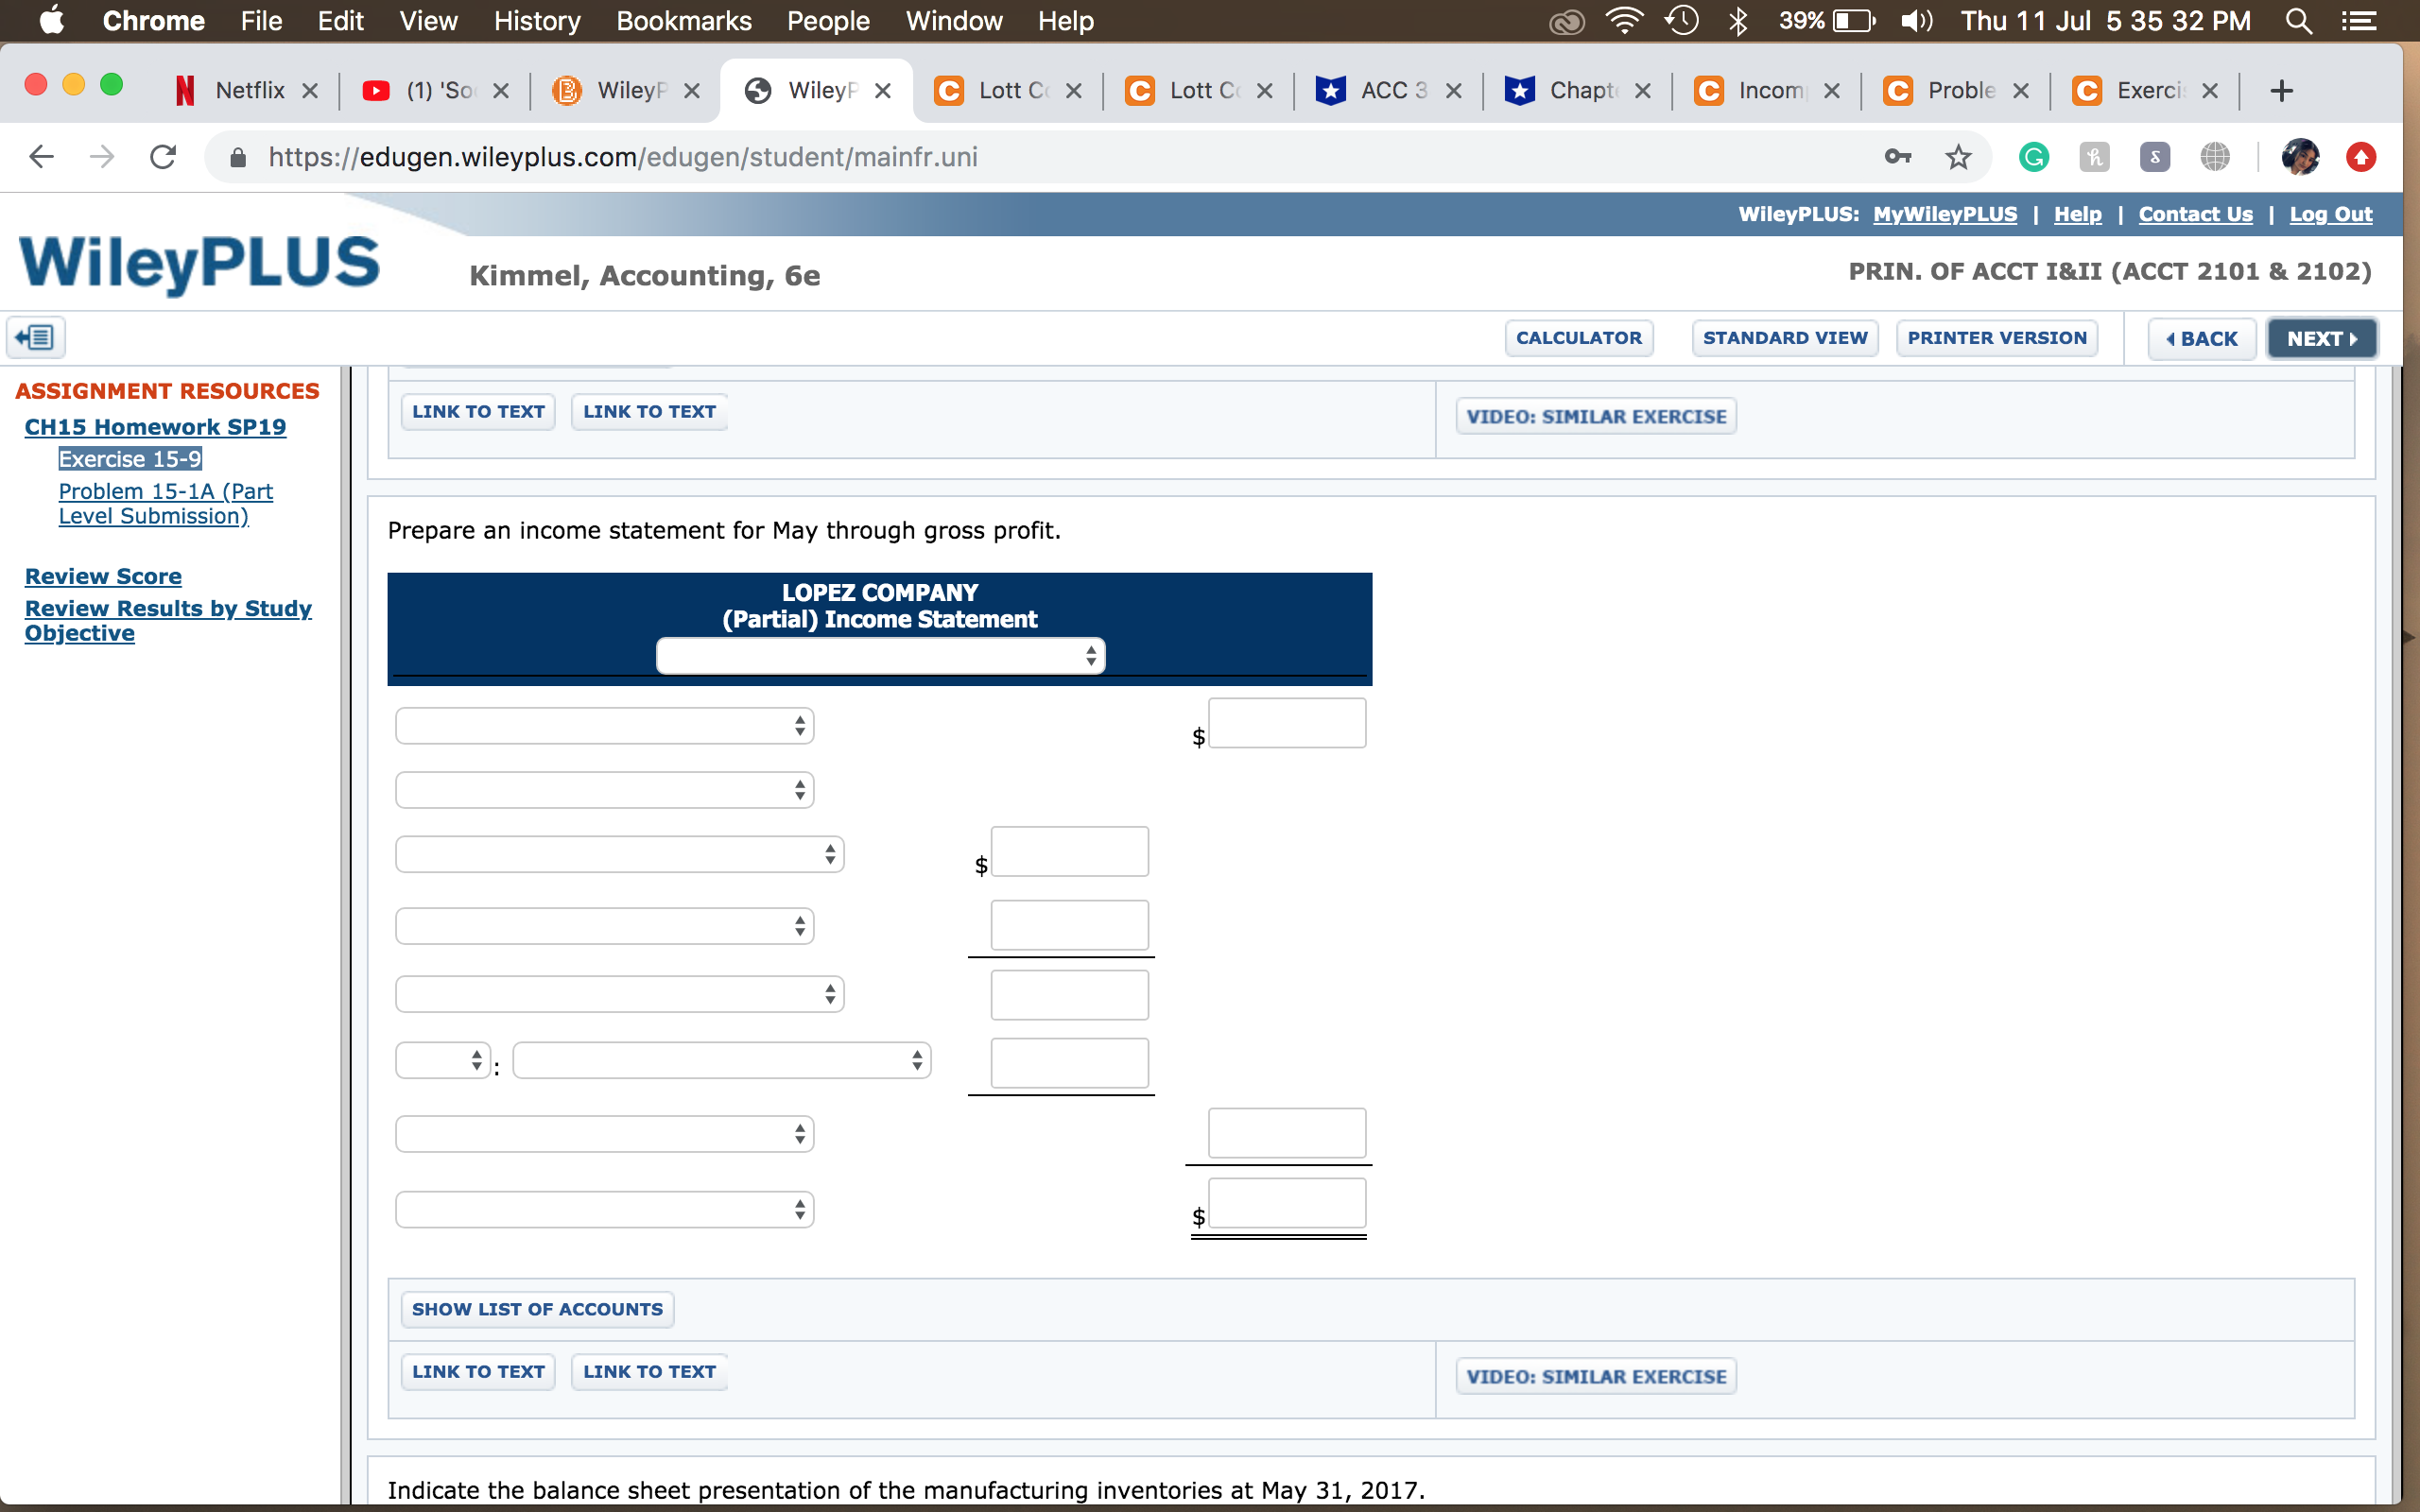Click Show List of Accounts button

pyautogui.click(x=537, y=1309)
